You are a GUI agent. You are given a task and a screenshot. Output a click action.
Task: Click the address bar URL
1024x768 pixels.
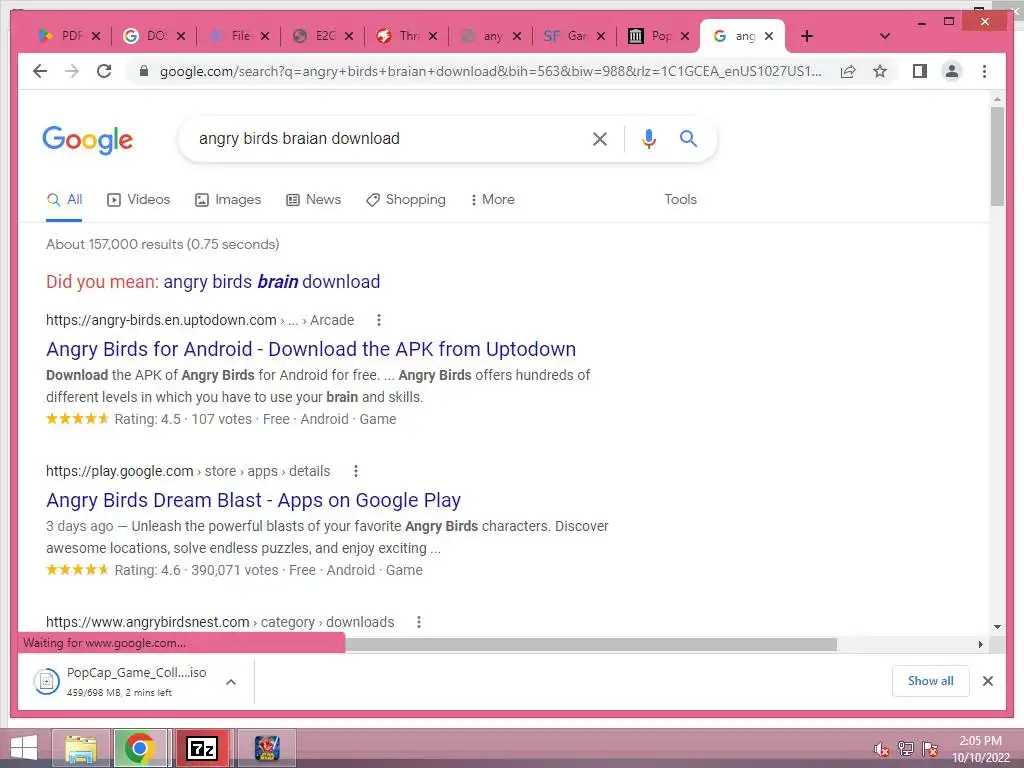coord(490,71)
